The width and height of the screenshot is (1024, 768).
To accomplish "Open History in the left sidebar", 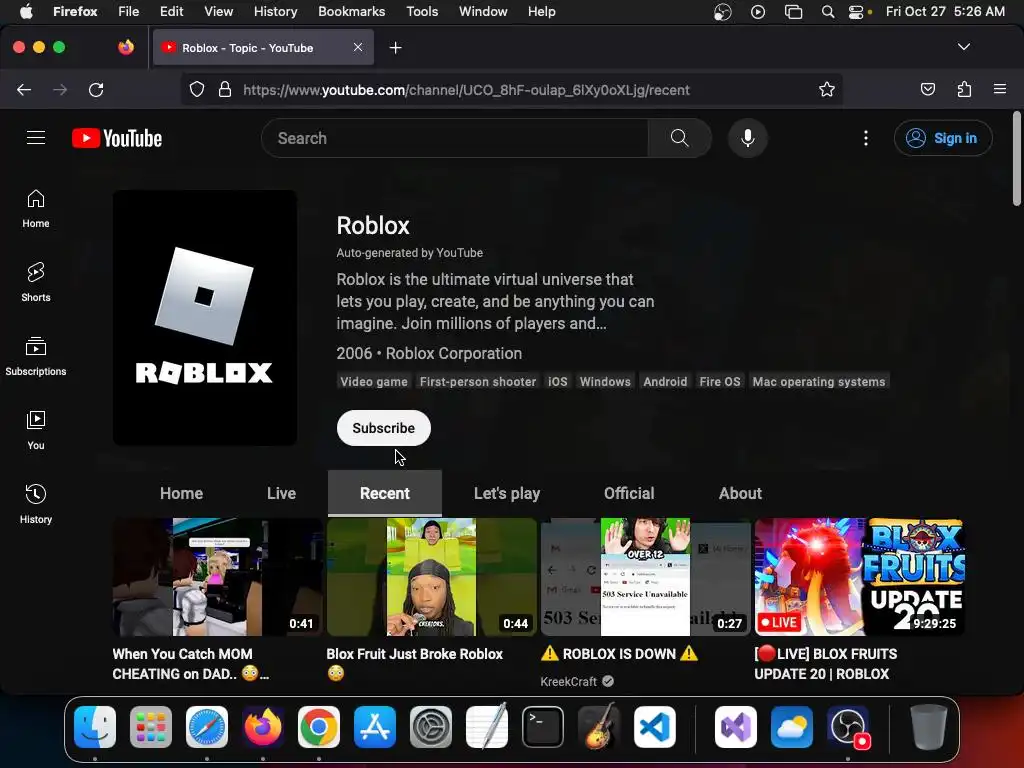I will (36, 504).
